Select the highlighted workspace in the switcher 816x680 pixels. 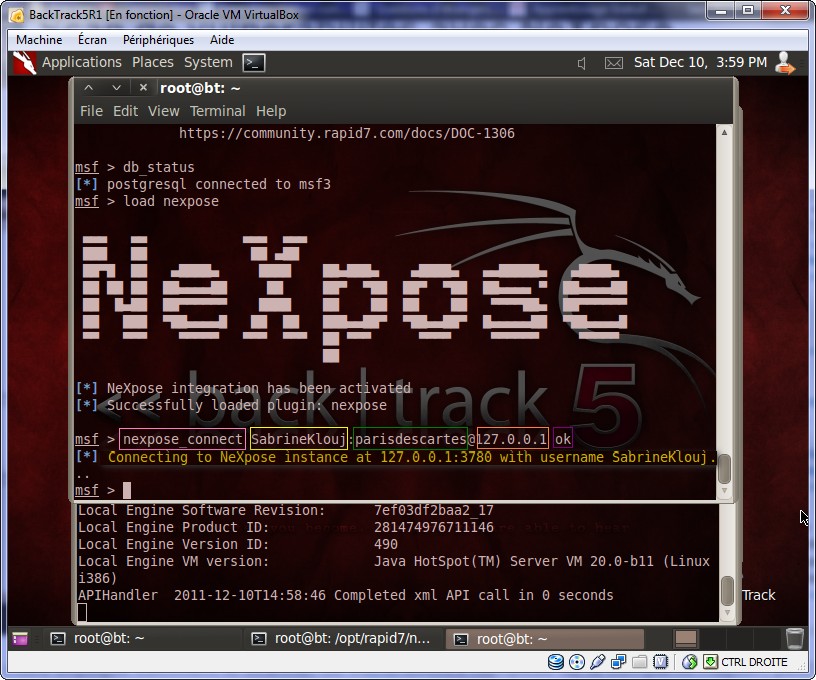685,638
